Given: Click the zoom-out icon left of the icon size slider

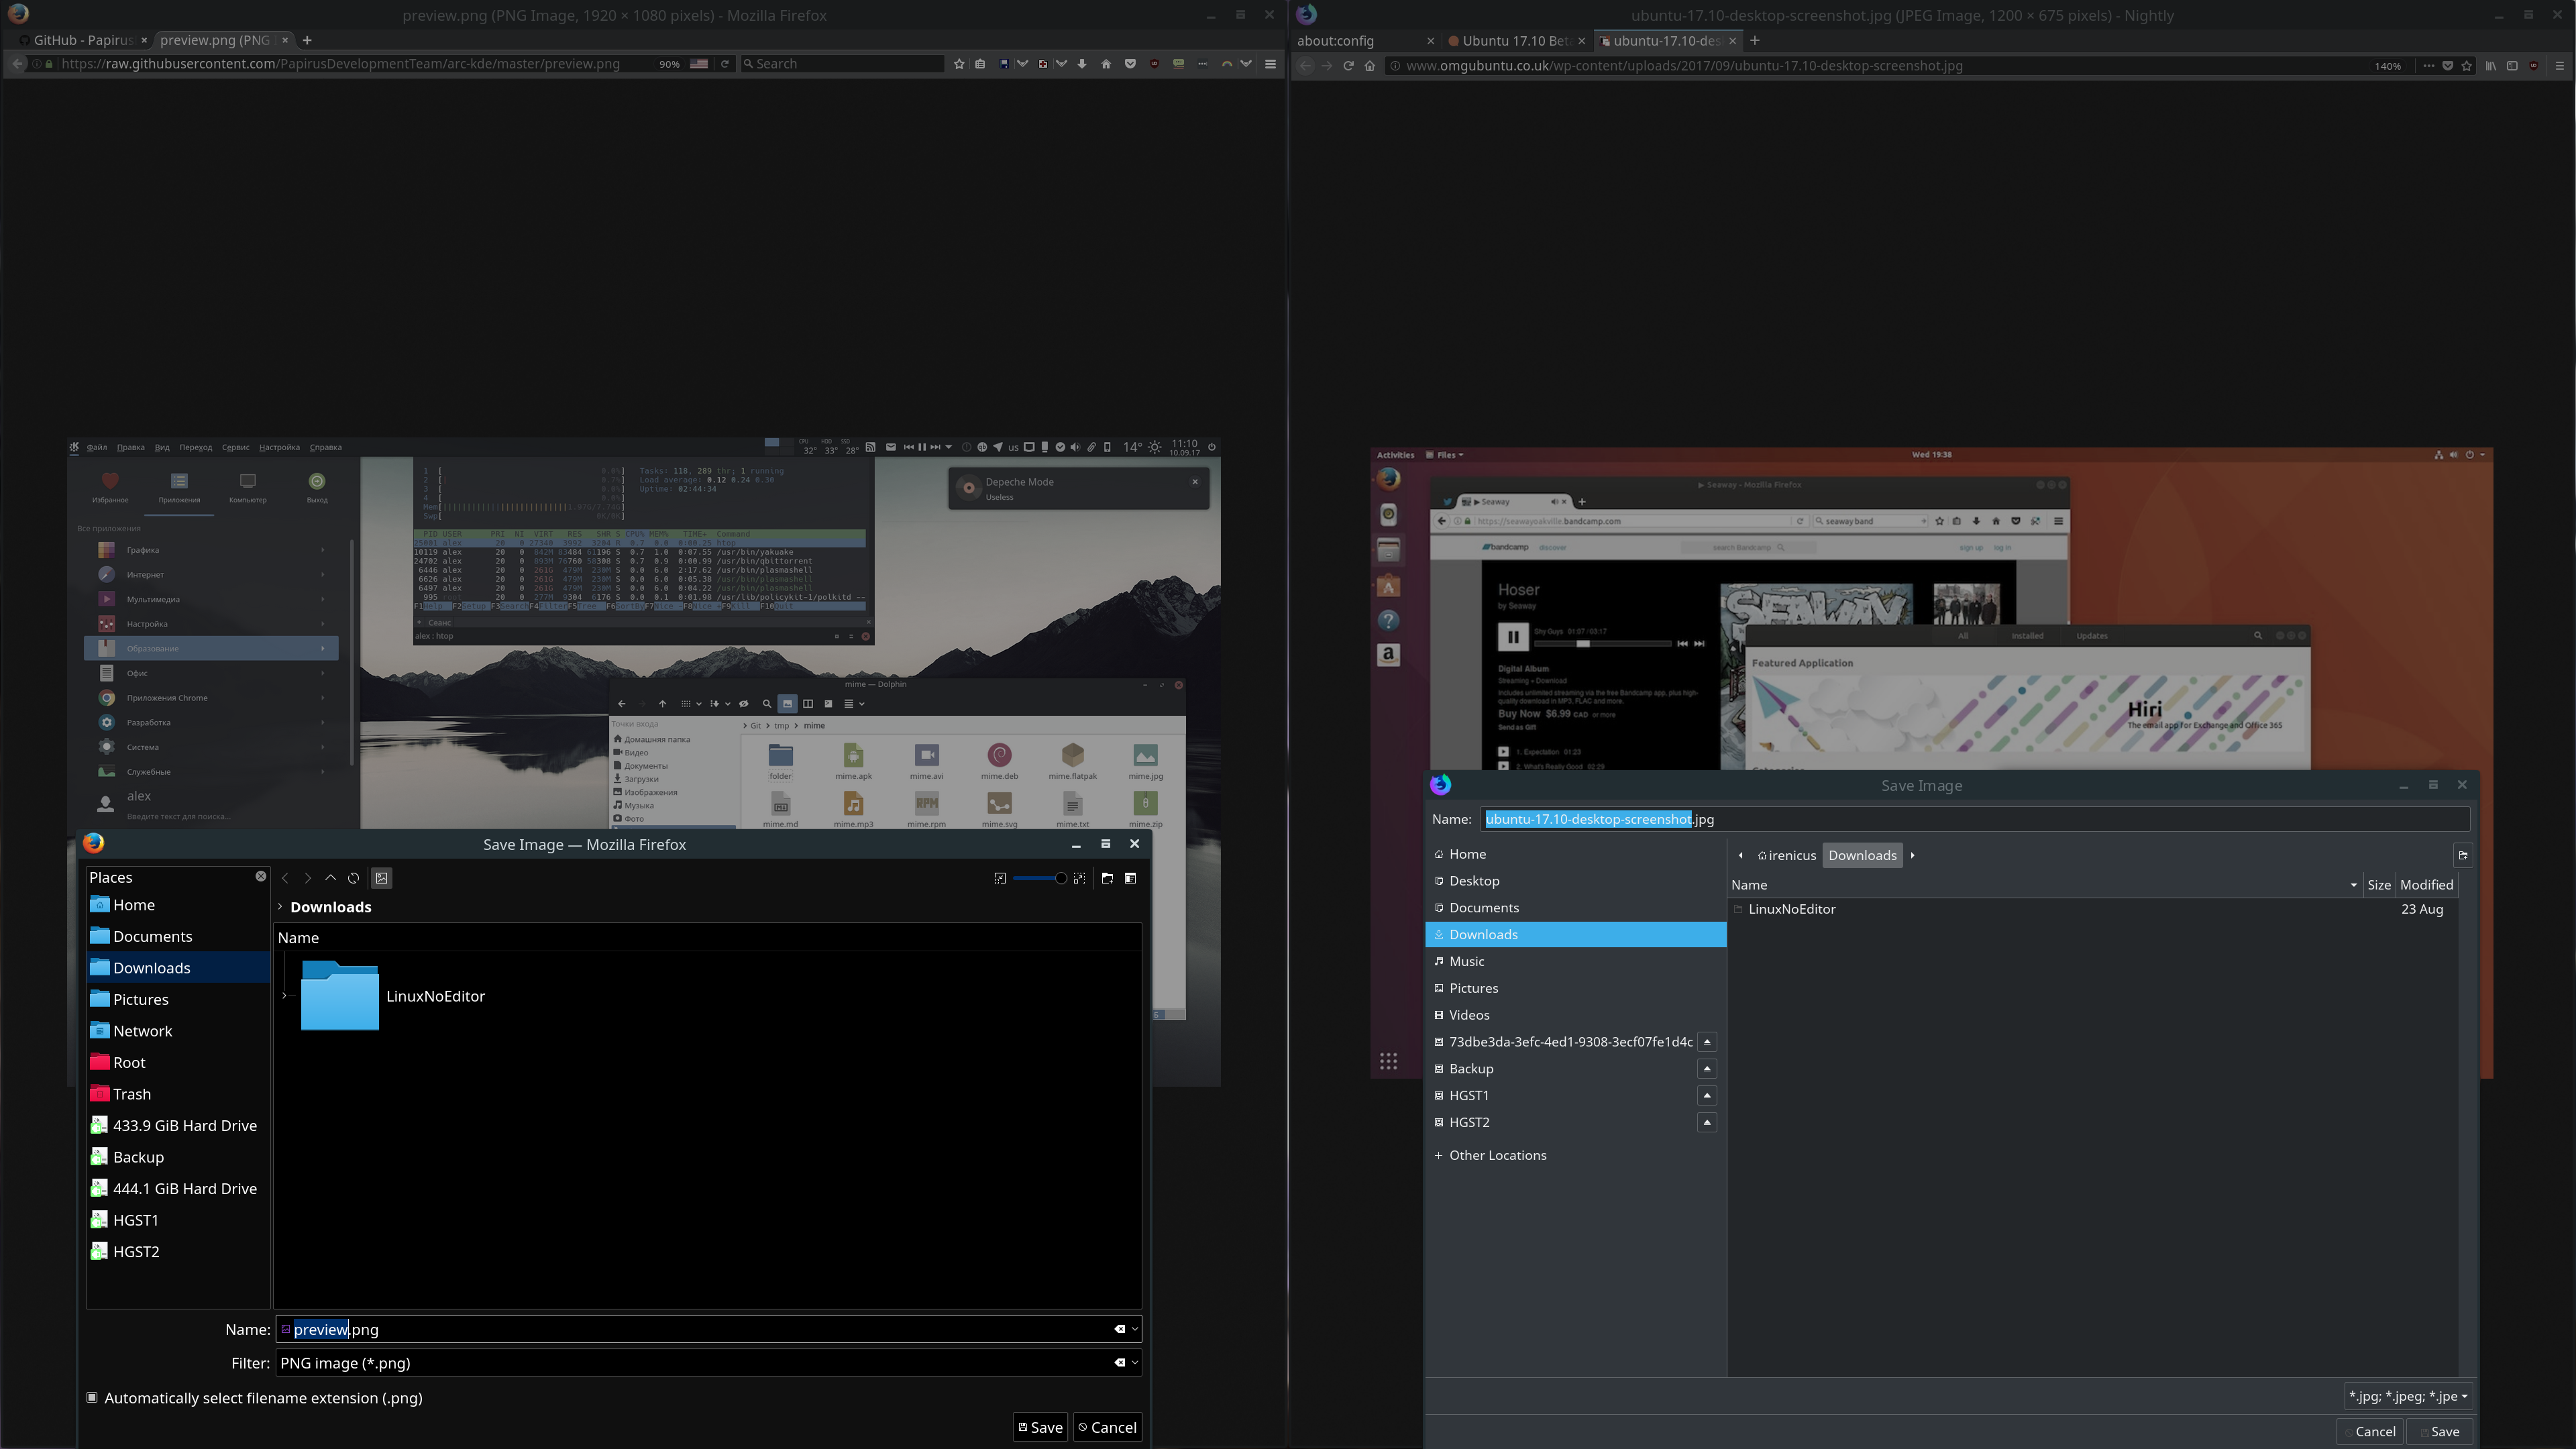Looking at the screenshot, I should point(1000,878).
